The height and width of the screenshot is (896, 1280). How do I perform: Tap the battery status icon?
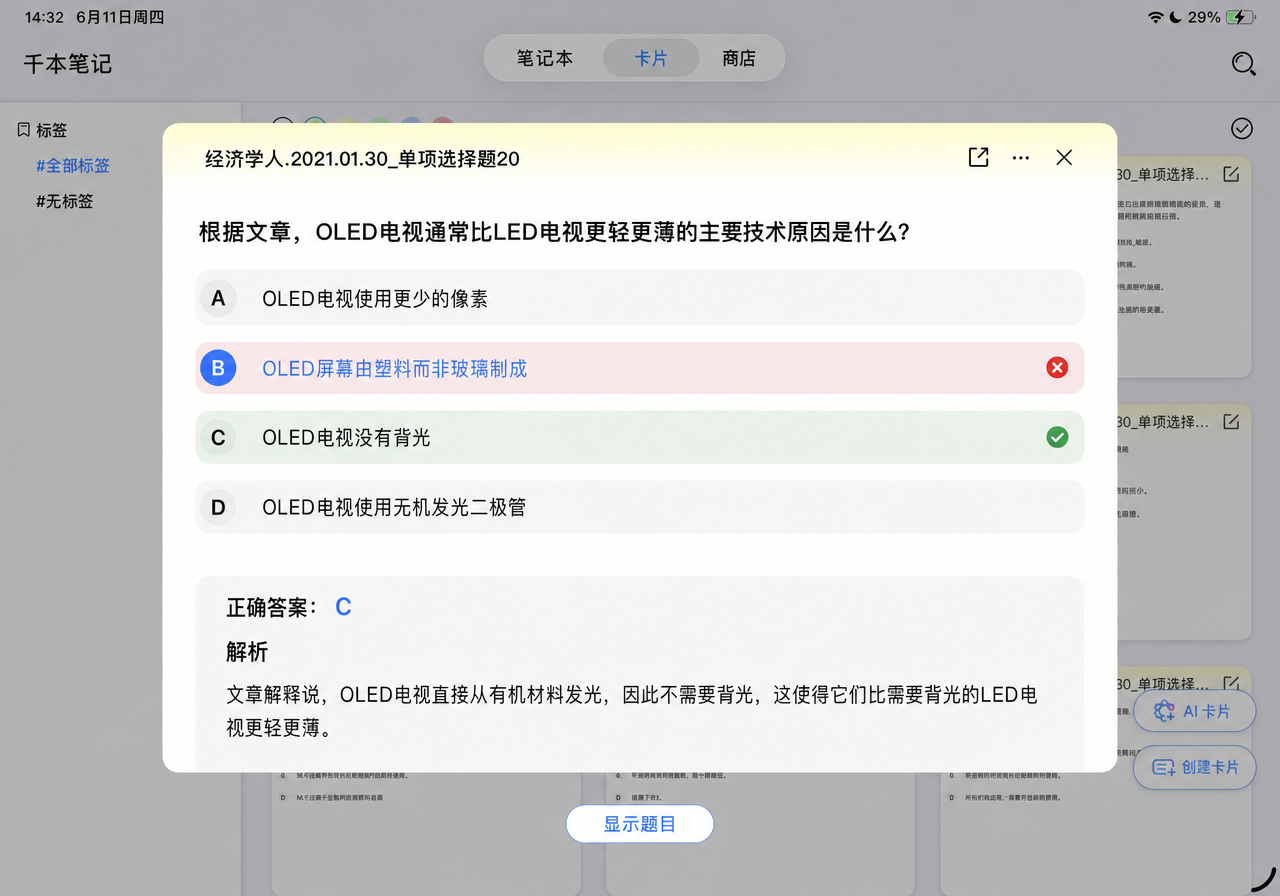pyautogui.click(x=1240, y=17)
